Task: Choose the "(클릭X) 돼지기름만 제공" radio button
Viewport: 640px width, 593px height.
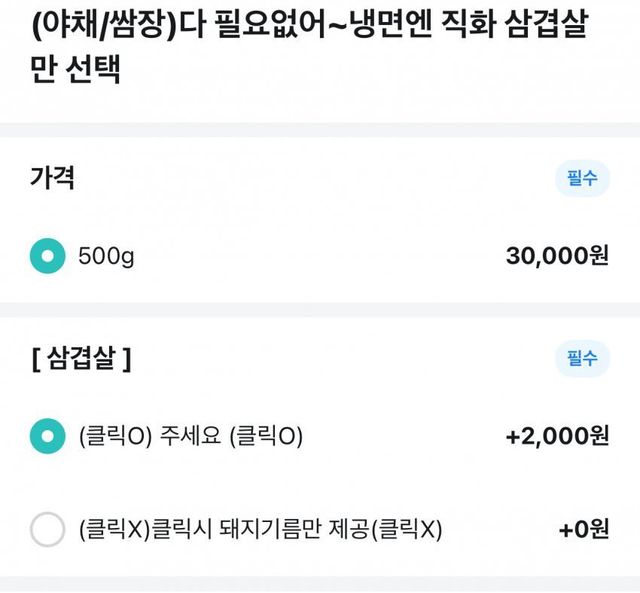Action: click(x=47, y=529)
